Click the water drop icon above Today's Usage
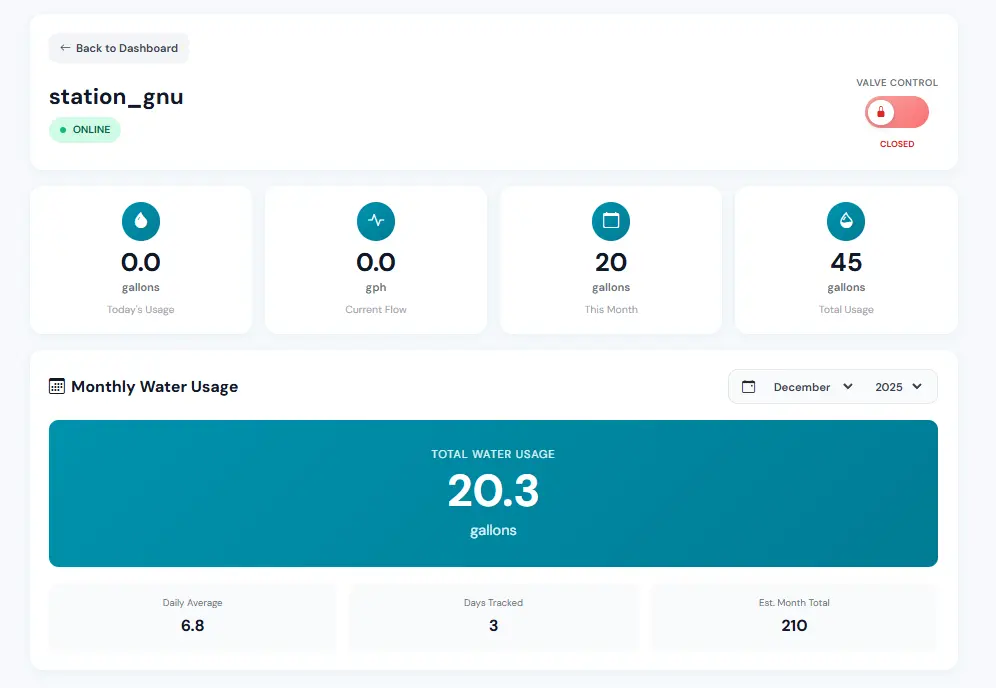This screenshot has width=996, height=688. click(x=140, y=221)
